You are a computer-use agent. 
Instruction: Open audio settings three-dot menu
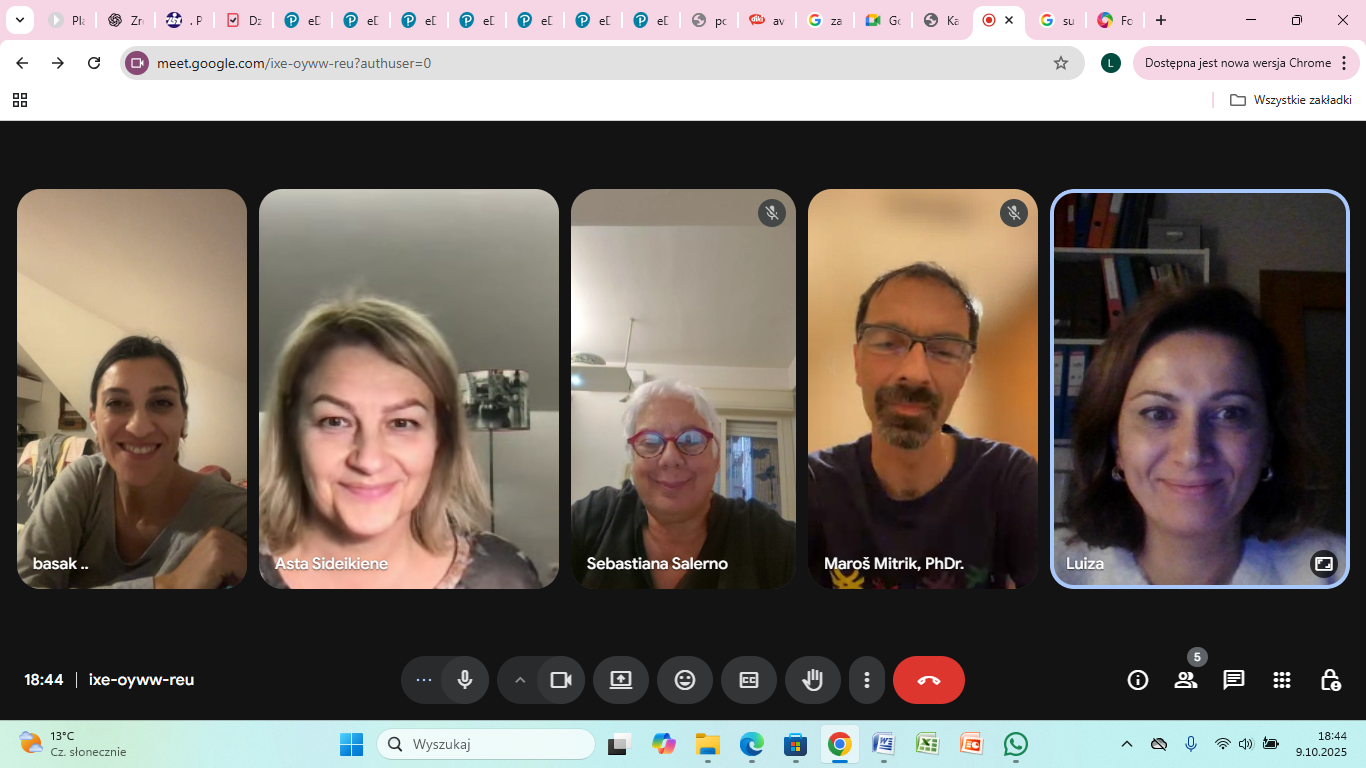tap(424, 680)
